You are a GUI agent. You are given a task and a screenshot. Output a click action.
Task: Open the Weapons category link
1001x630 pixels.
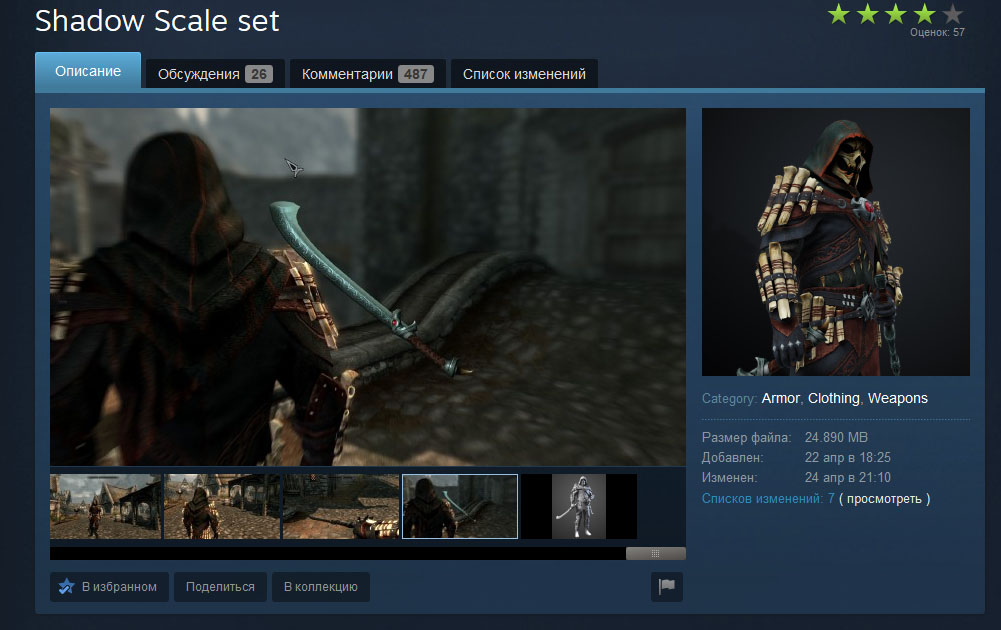(898, 398)
